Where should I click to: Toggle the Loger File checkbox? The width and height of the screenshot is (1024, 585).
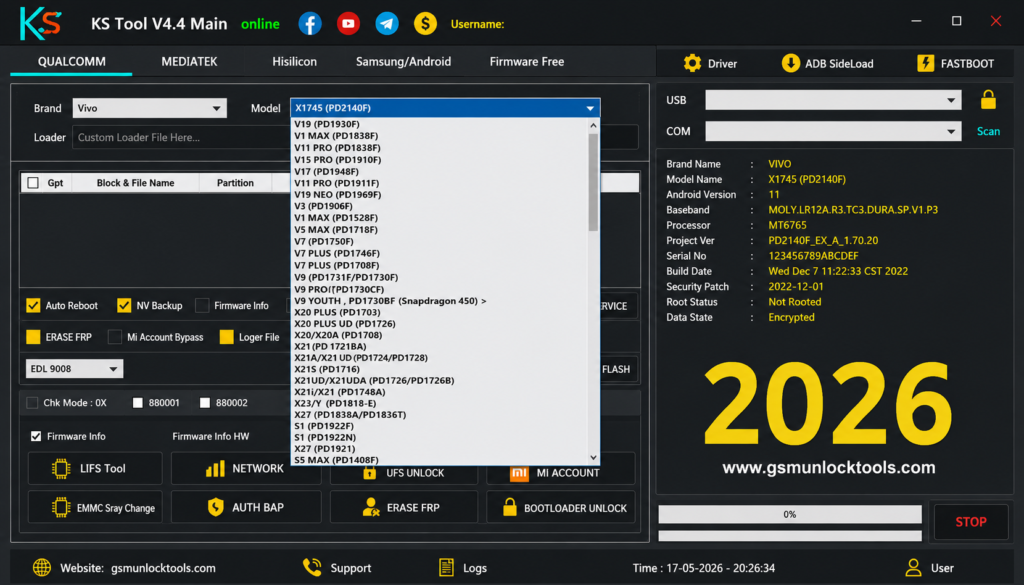coord(227,337)
